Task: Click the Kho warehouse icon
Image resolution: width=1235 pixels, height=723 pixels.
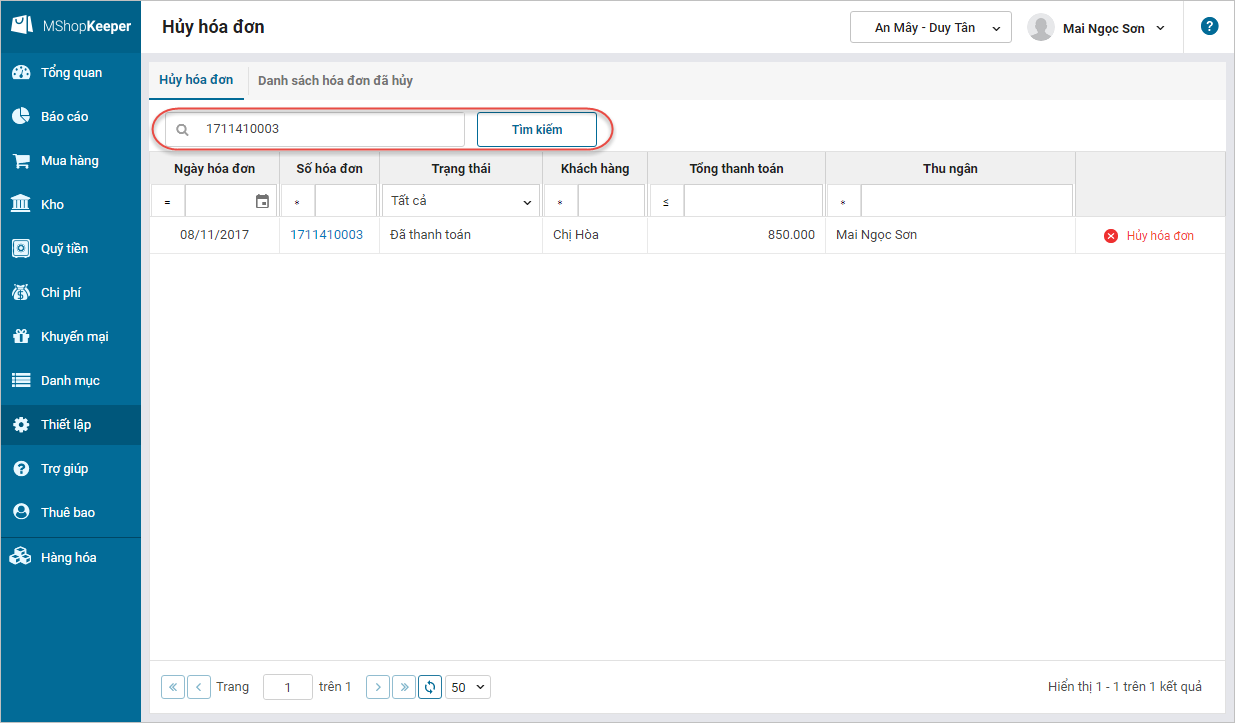Action: tap(20, 205)
